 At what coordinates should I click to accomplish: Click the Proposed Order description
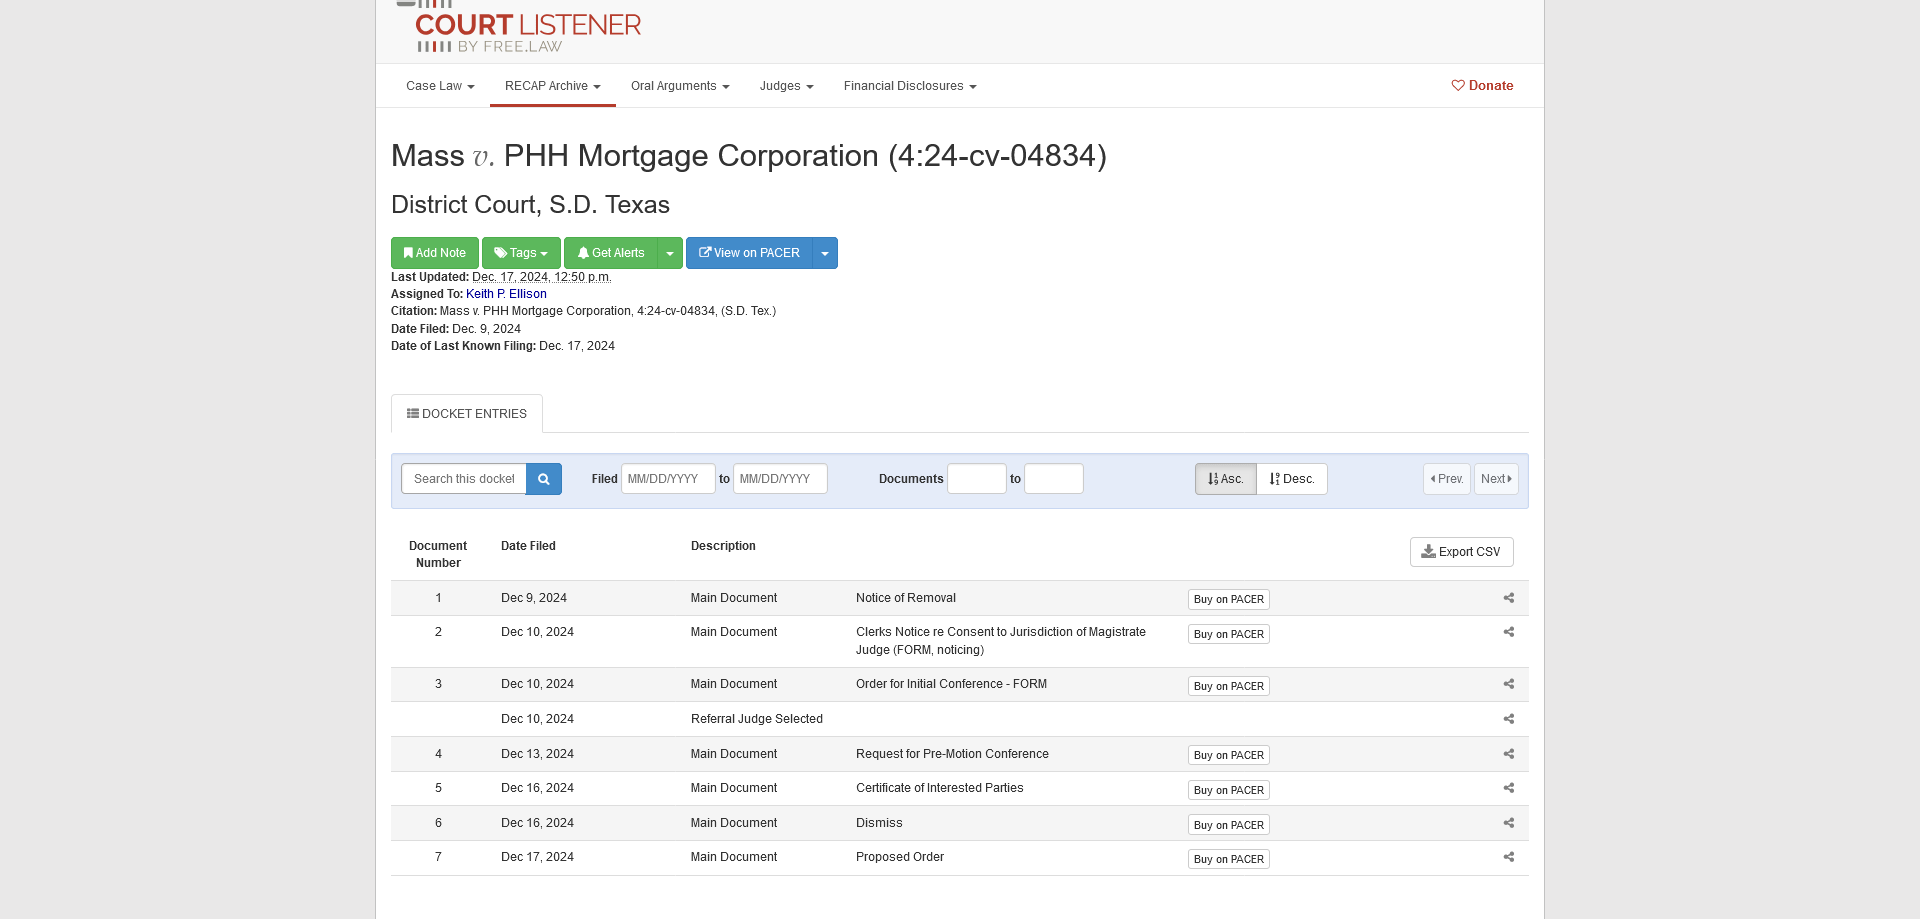pos(900,857)
